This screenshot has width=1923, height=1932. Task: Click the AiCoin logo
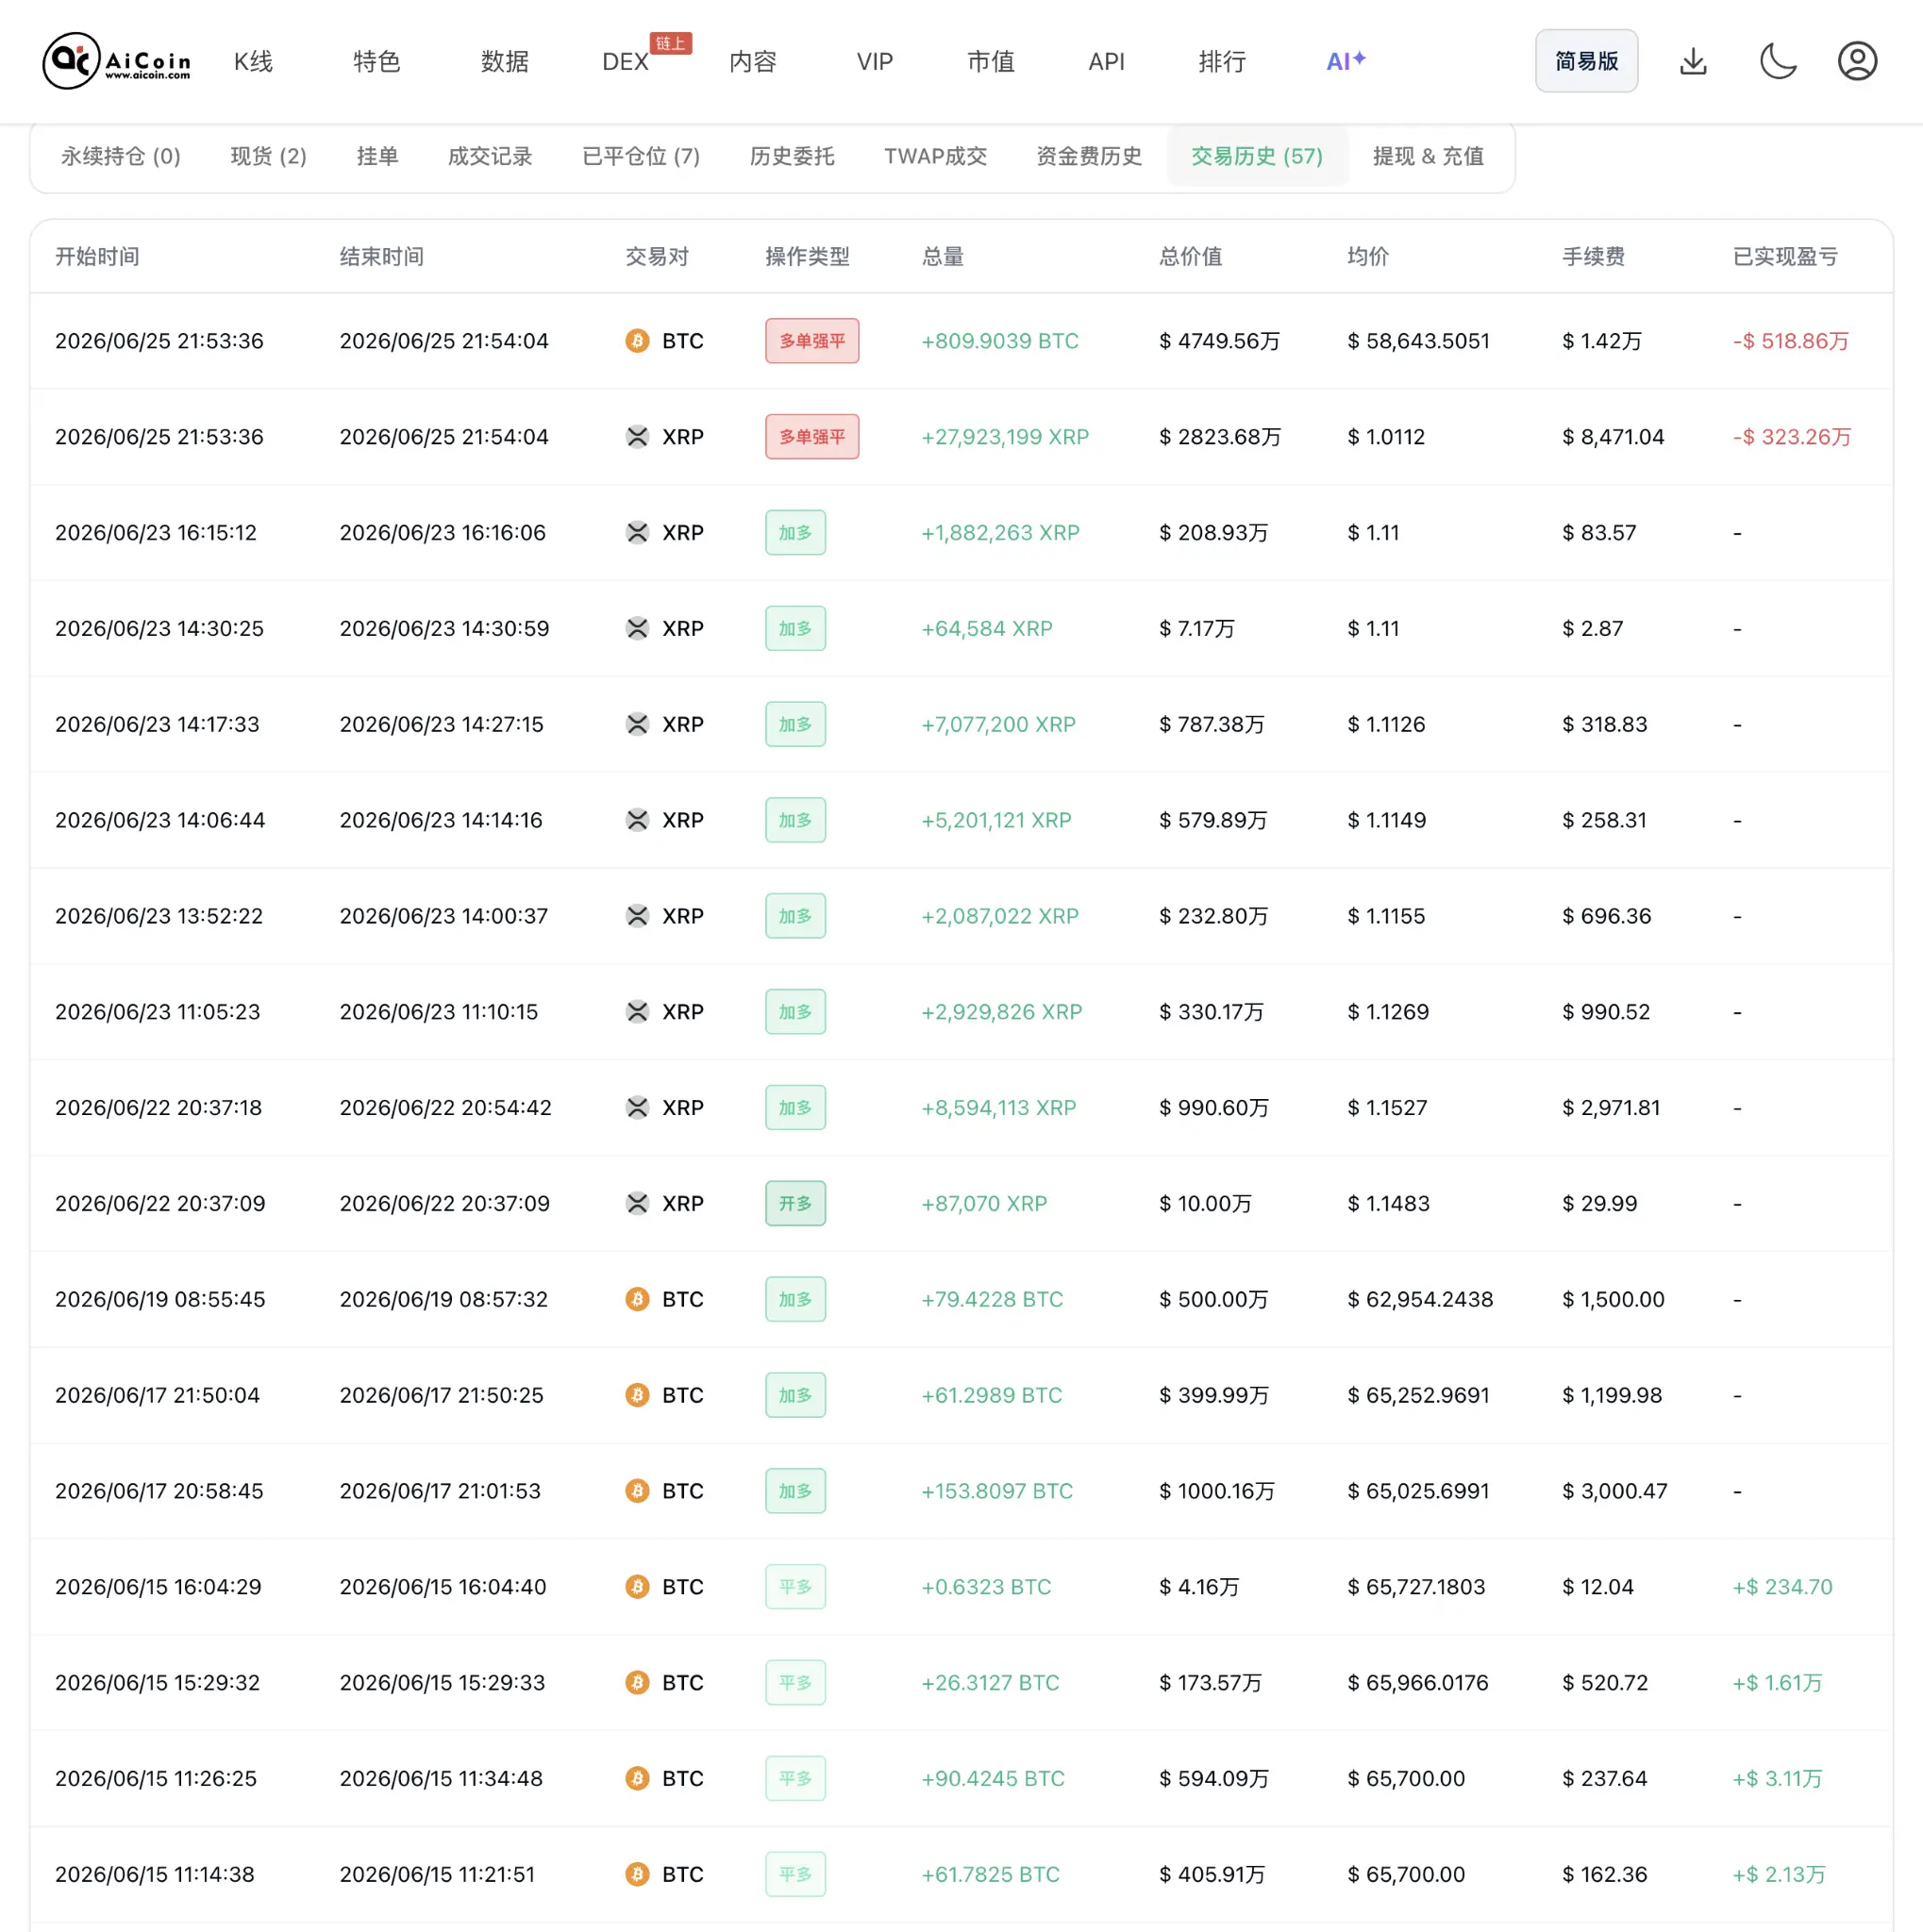pyautogui.click(x=117, y=61)
